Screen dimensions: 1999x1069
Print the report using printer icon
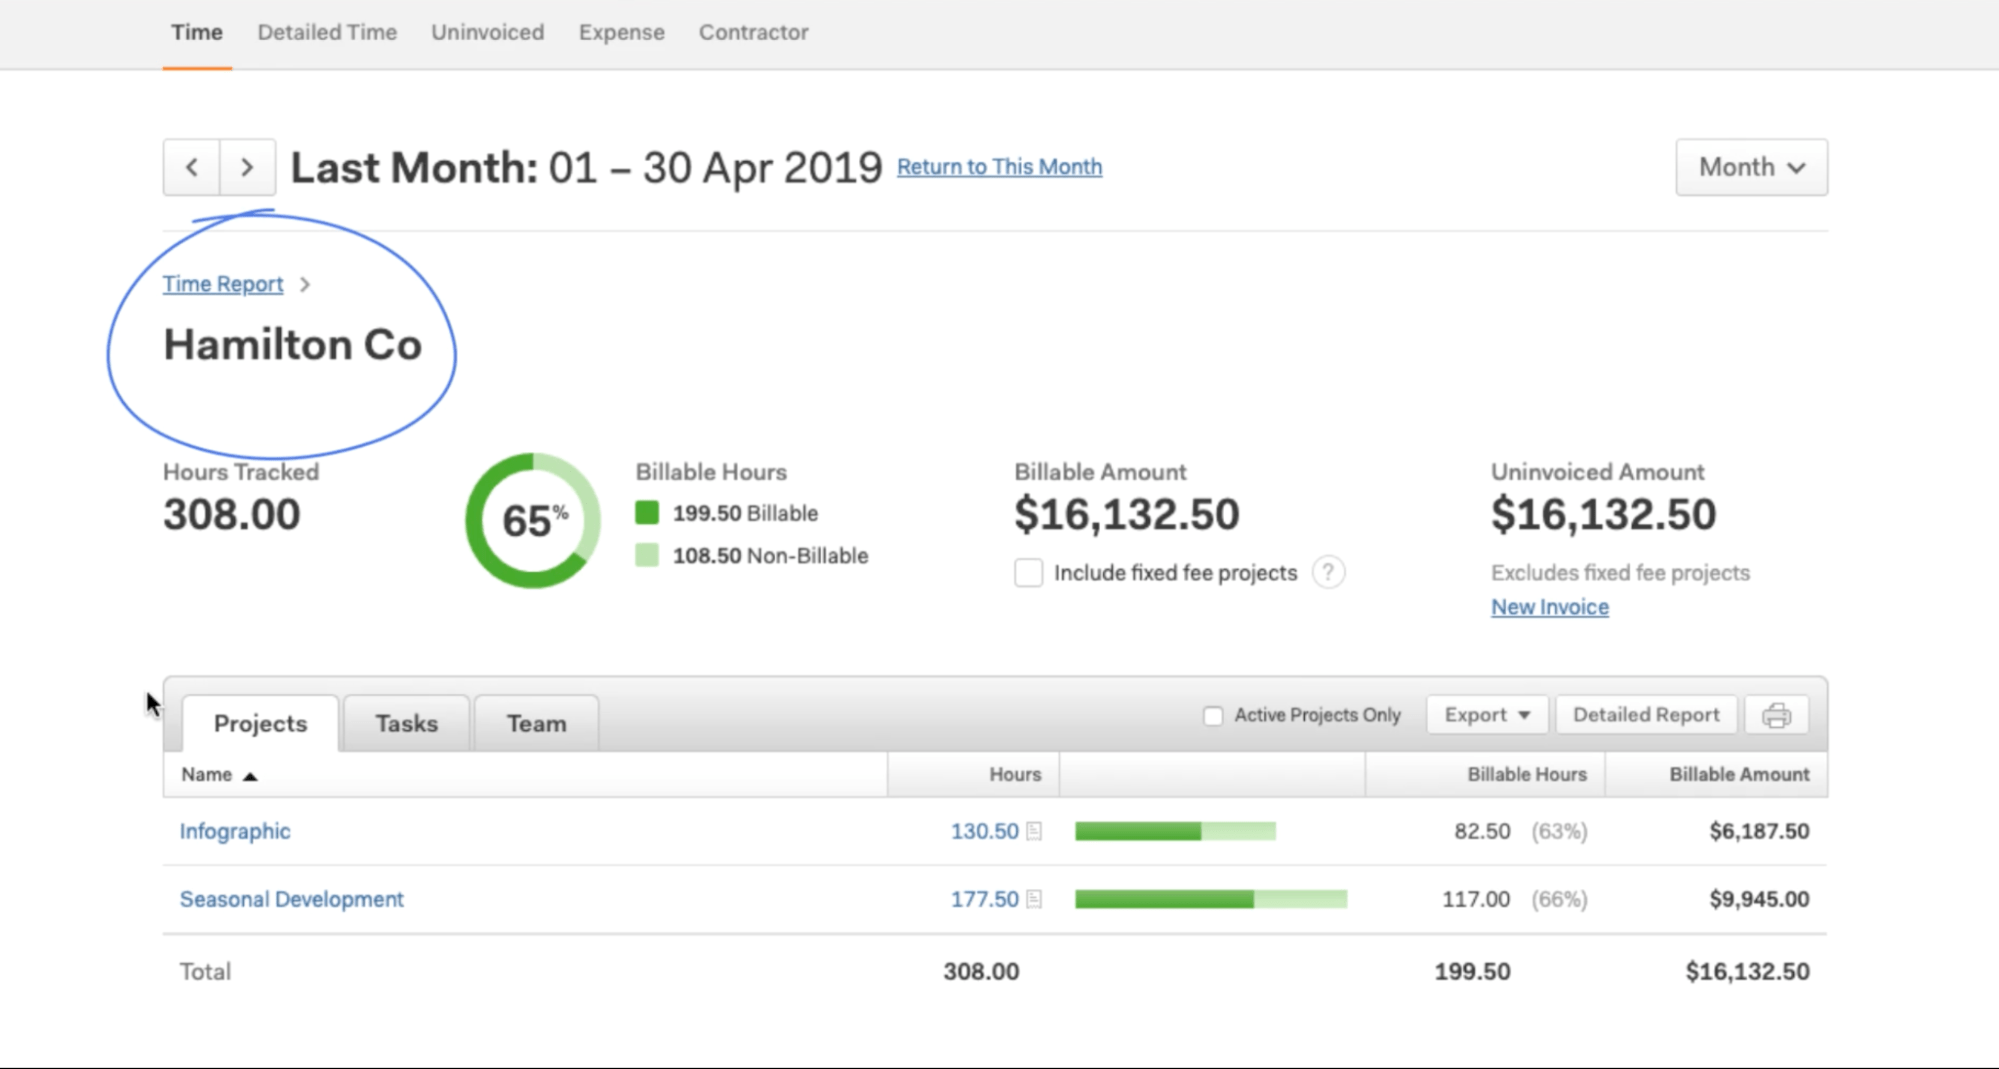1776,715
